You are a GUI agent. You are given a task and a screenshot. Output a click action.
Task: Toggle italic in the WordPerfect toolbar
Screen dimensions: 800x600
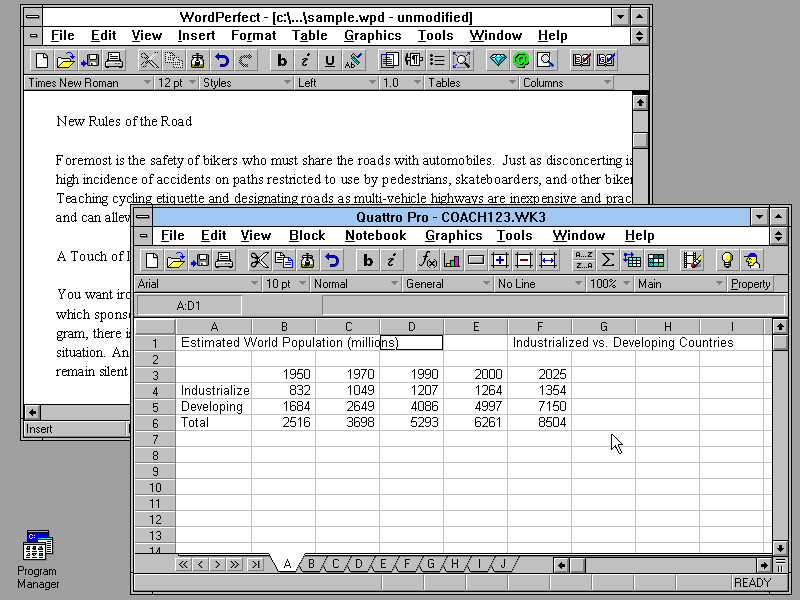pos(306,61)
